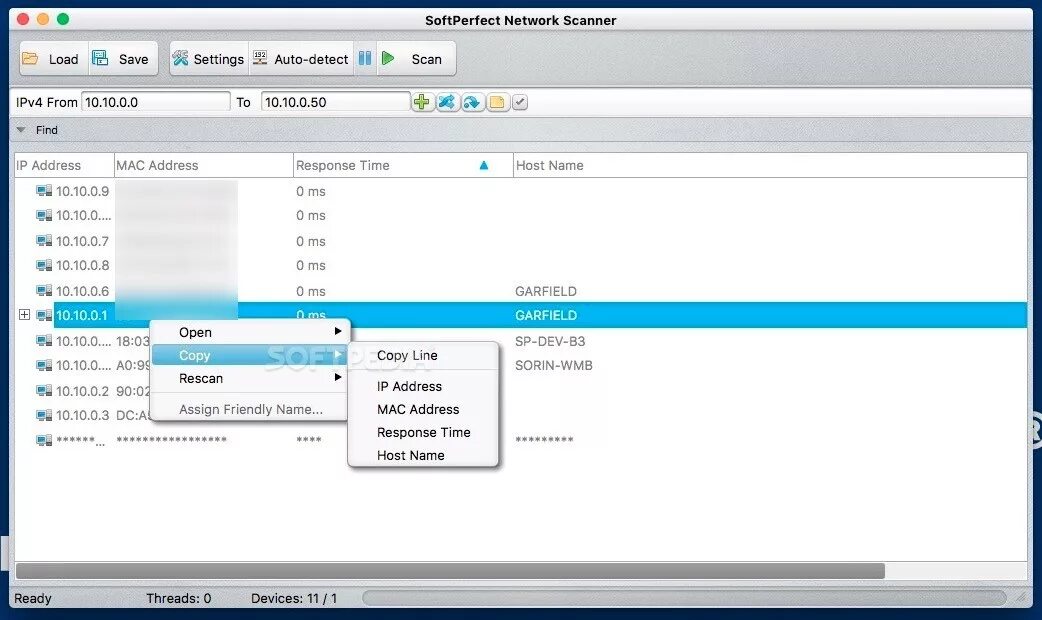1042x620 pixels.
Task: Click the horizontal scrollbar under the device list
Action: [450, 571]
